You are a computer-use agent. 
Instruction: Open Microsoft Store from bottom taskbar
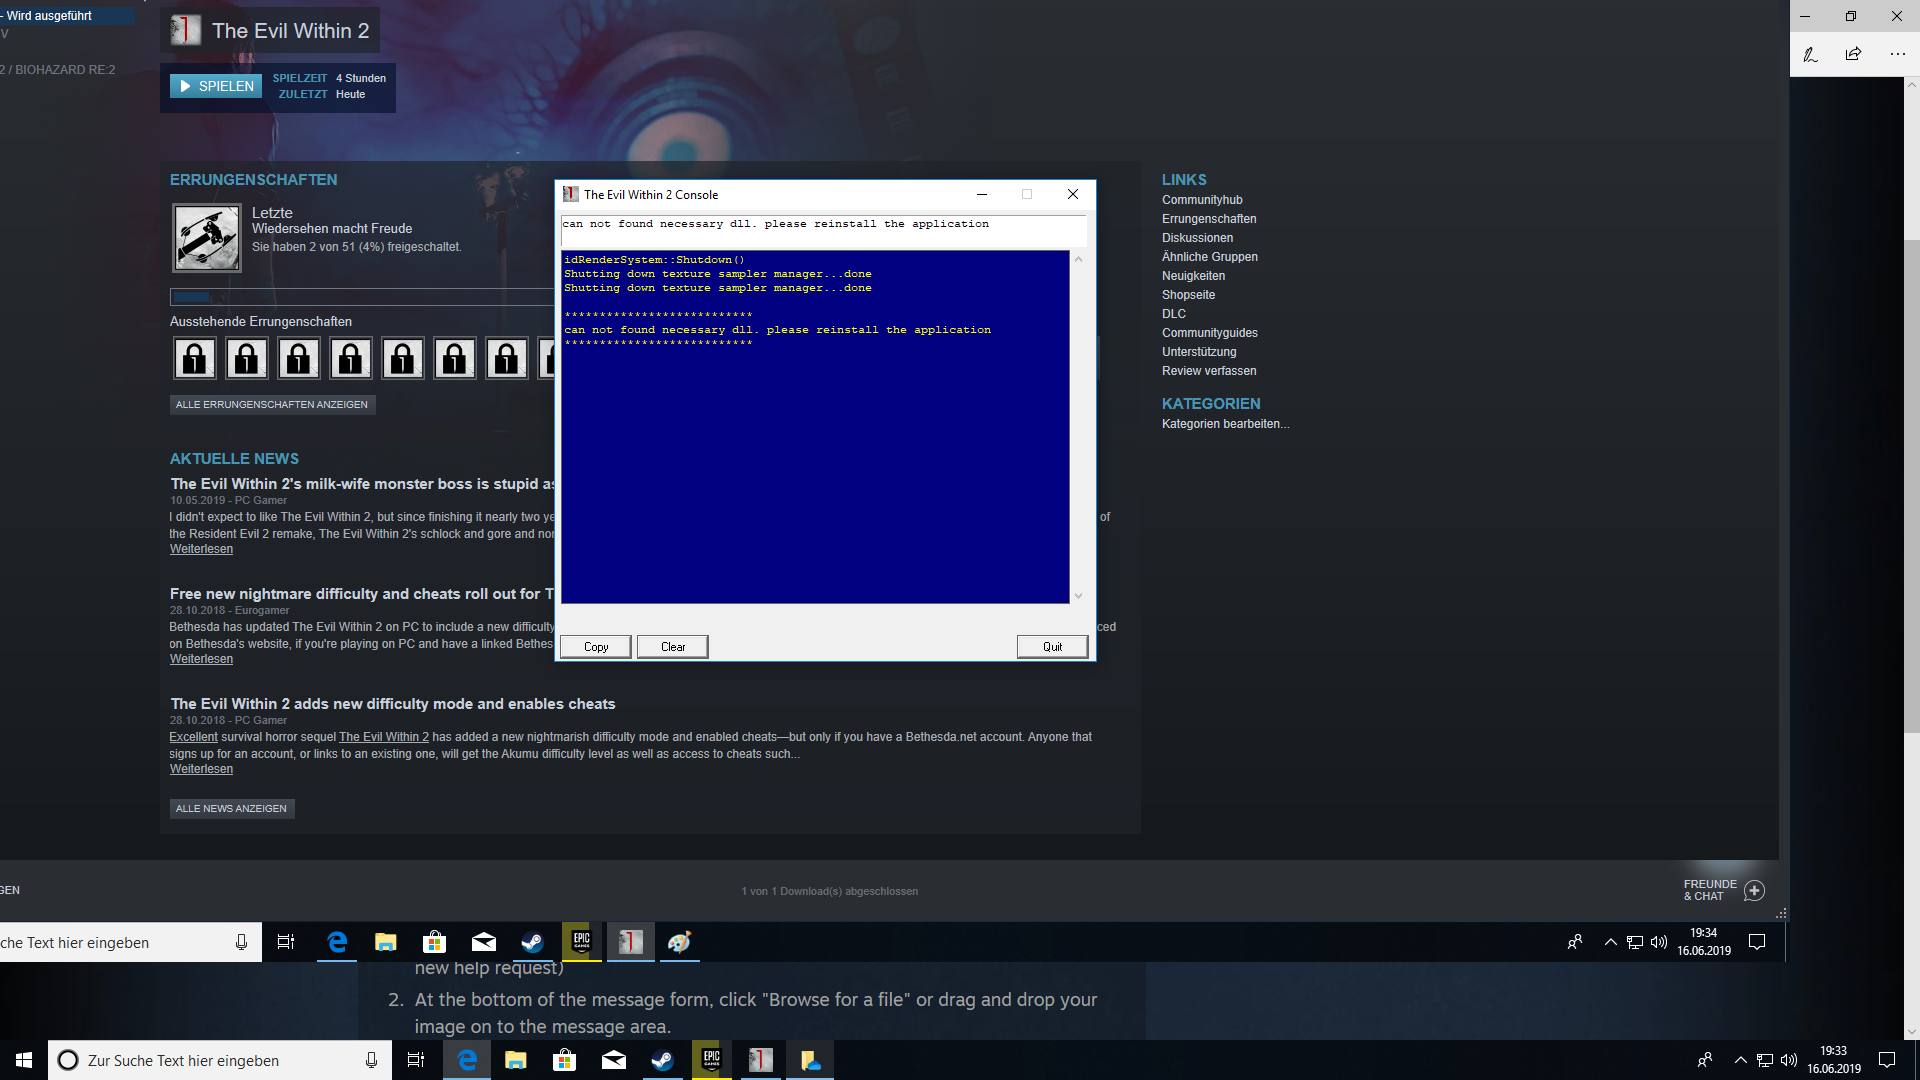click(565, 1060)
